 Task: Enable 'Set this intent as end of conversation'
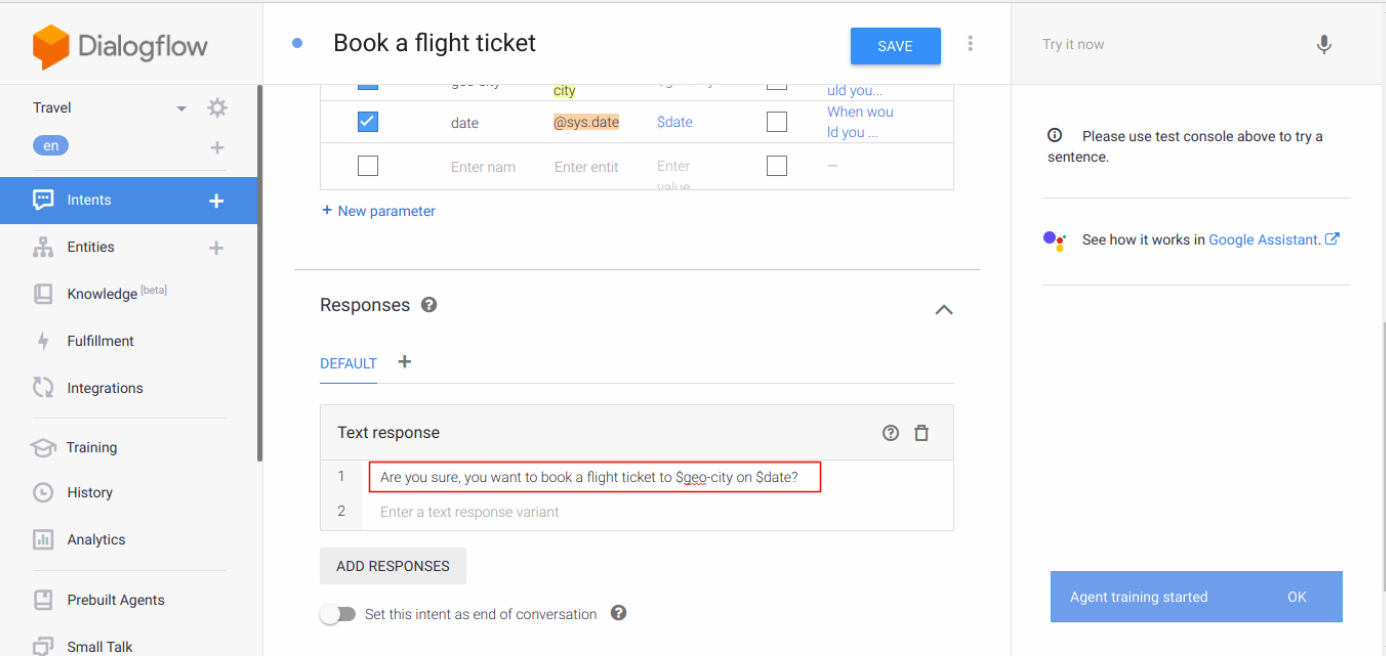point(338,614)
